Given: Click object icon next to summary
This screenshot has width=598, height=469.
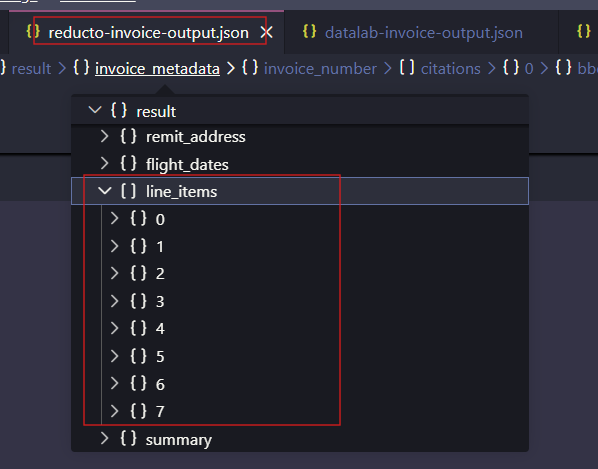Looking at the screenshot, I should tap(128, 438).
